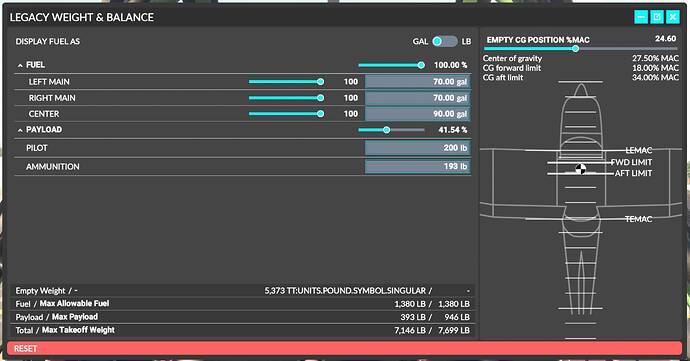This screenshot has height=361, width=690.
Task: Adjust the LEFT MAIN tank slider
Action: point(286,81)
